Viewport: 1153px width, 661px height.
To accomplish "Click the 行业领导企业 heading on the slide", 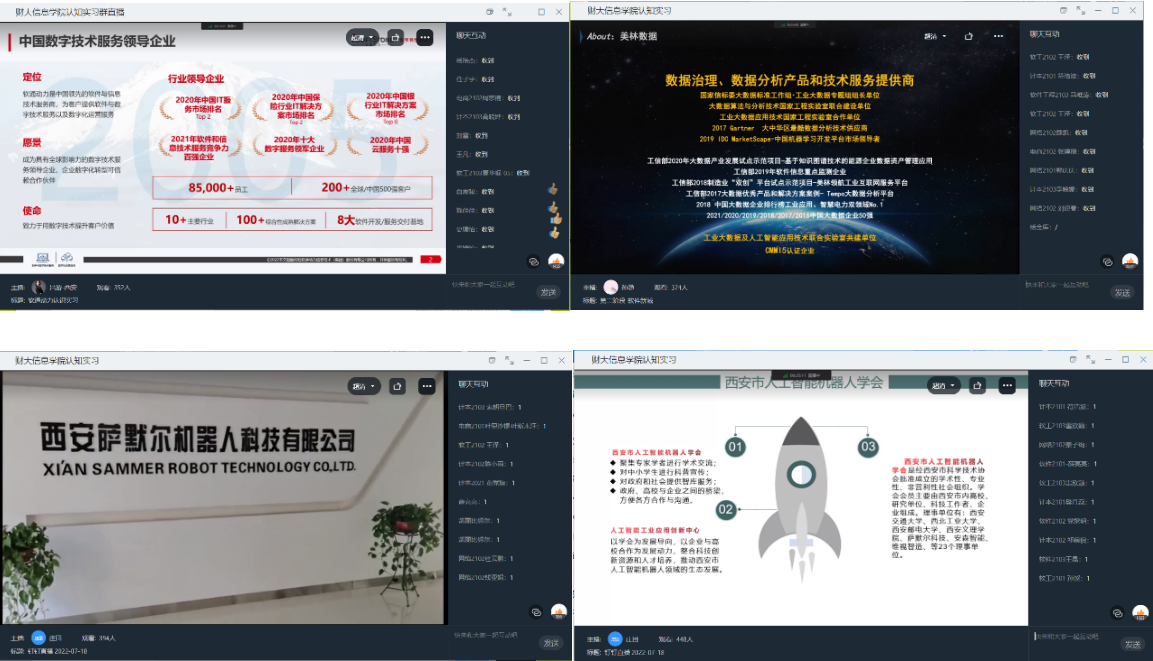I will tap(196, 79).
